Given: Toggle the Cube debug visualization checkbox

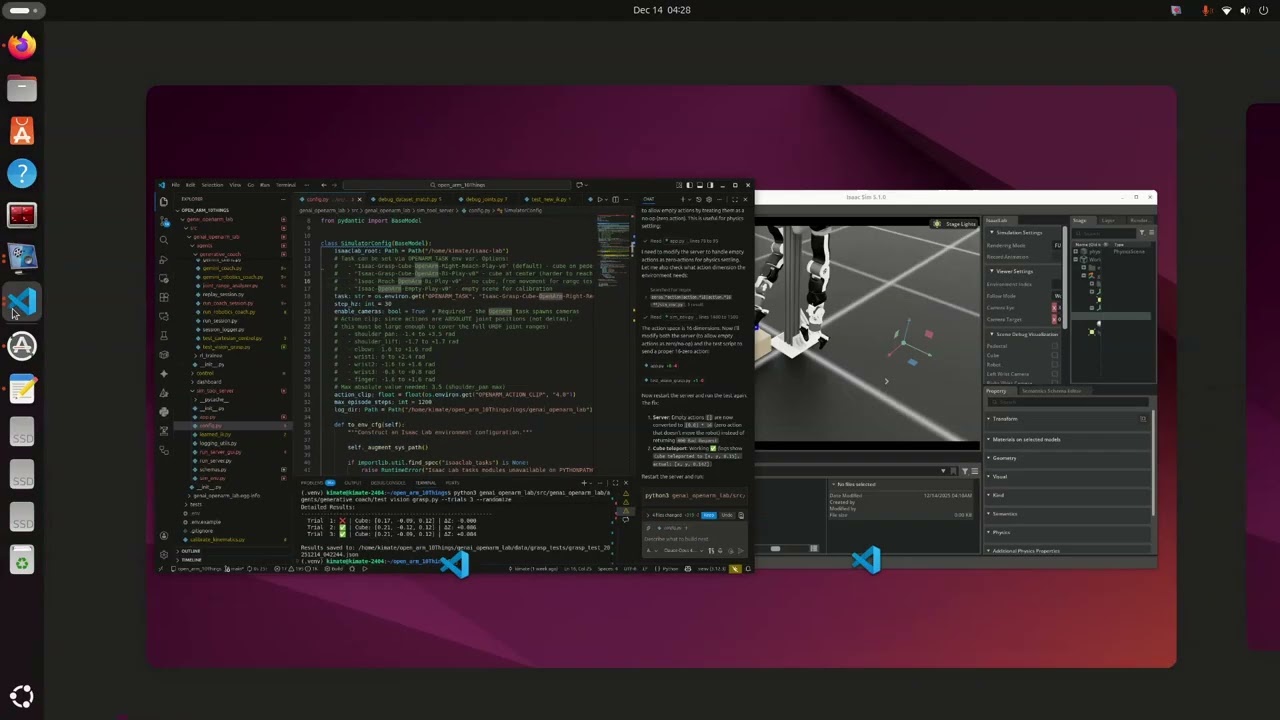Looking at the screenshot, I should (x=1055, y=355).
